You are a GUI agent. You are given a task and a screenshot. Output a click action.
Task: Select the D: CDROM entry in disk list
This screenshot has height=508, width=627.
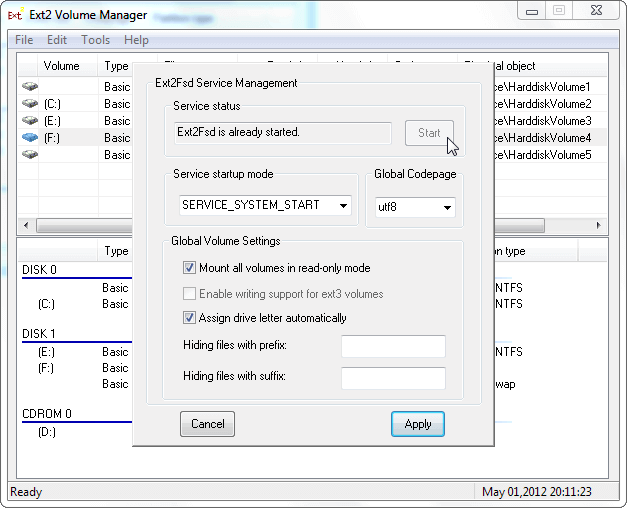point(46,431)
